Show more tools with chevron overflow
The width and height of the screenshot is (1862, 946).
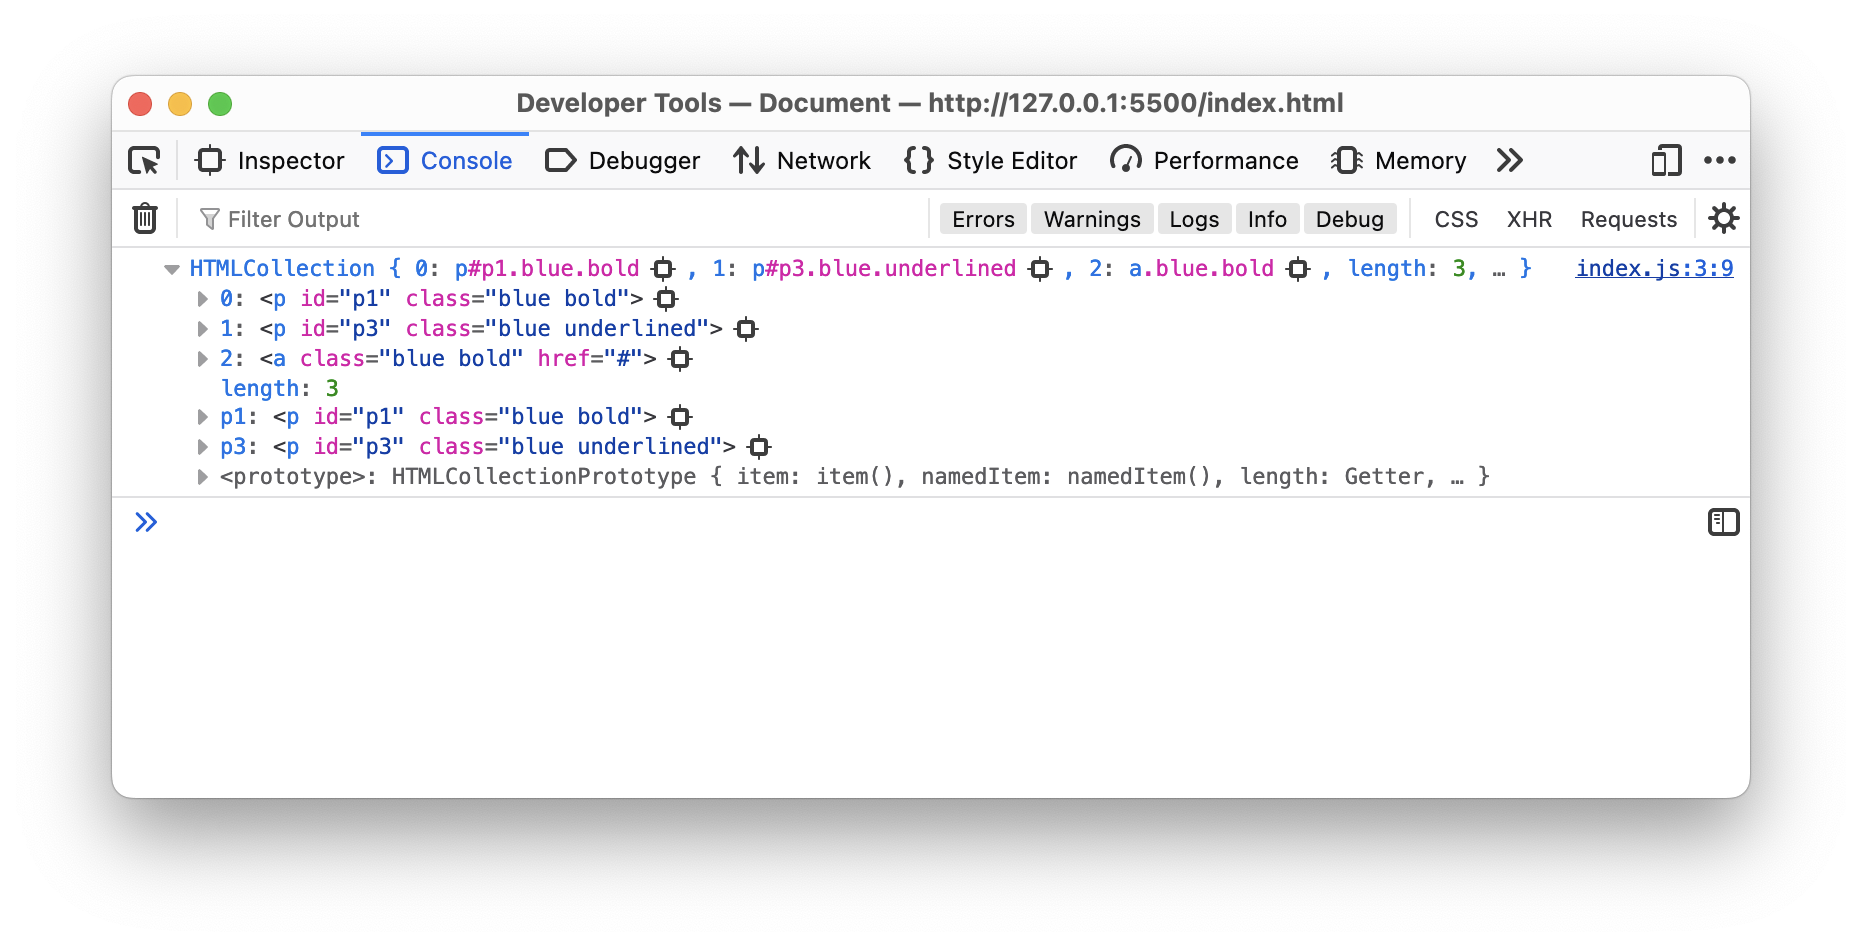pyautogui.click(x=1509, y=161)
